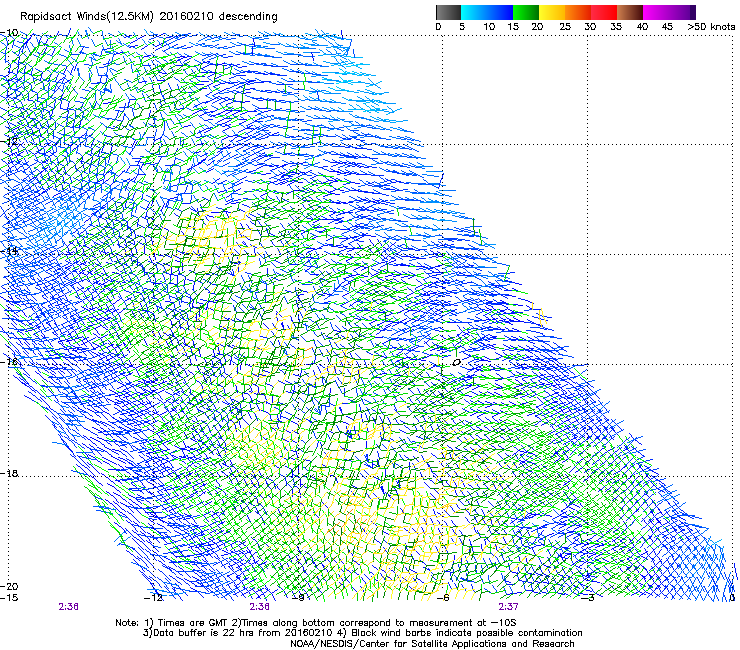
Task: Click the '-20' latitude label on left axis
Action: 10,586
